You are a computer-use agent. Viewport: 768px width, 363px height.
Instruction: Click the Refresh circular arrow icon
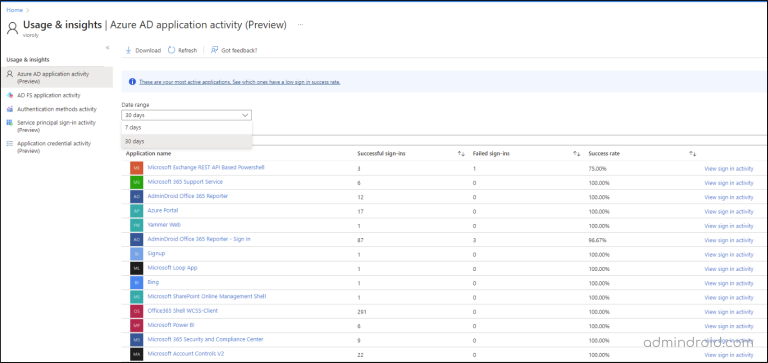[x=171, y=50]
